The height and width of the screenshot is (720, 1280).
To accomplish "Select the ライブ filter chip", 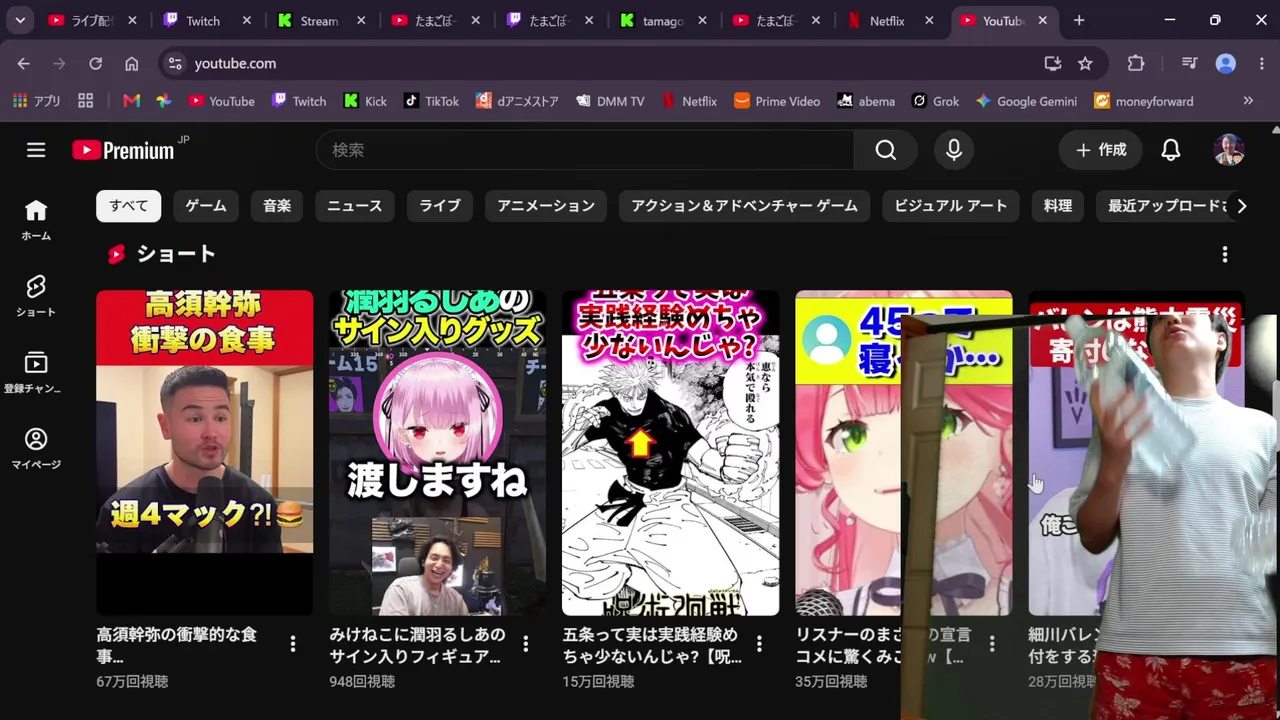I will 440,206.
